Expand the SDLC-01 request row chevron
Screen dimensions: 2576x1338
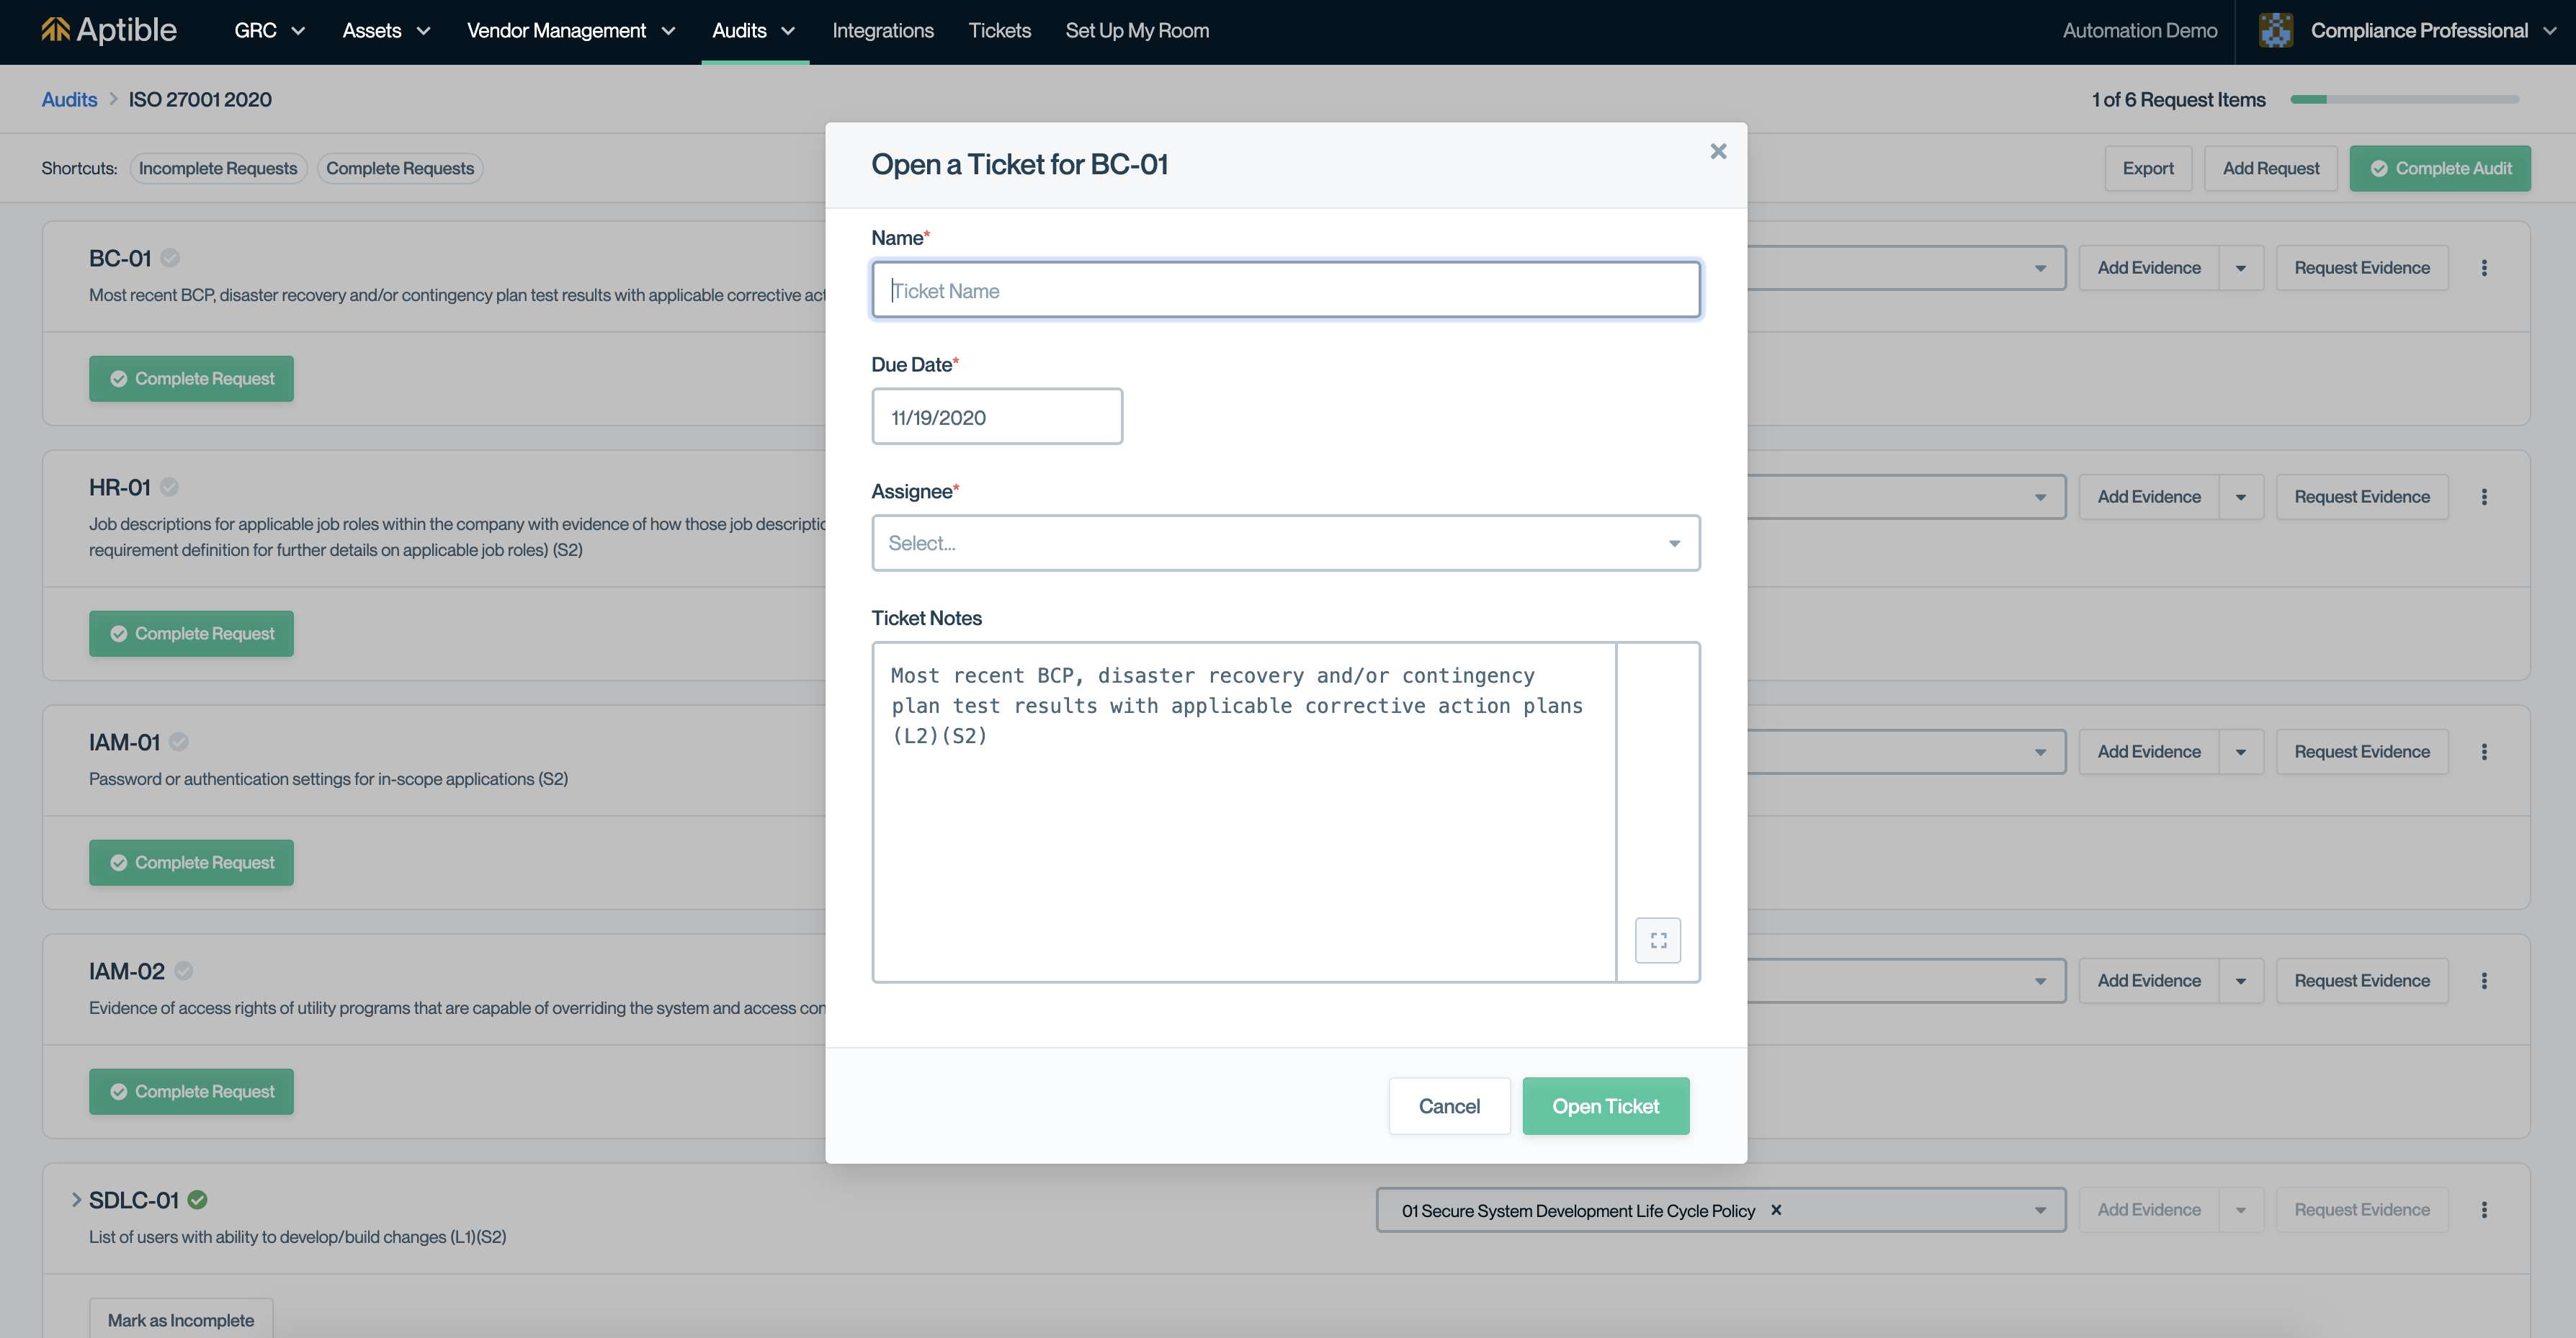(x=76, y=1200)
